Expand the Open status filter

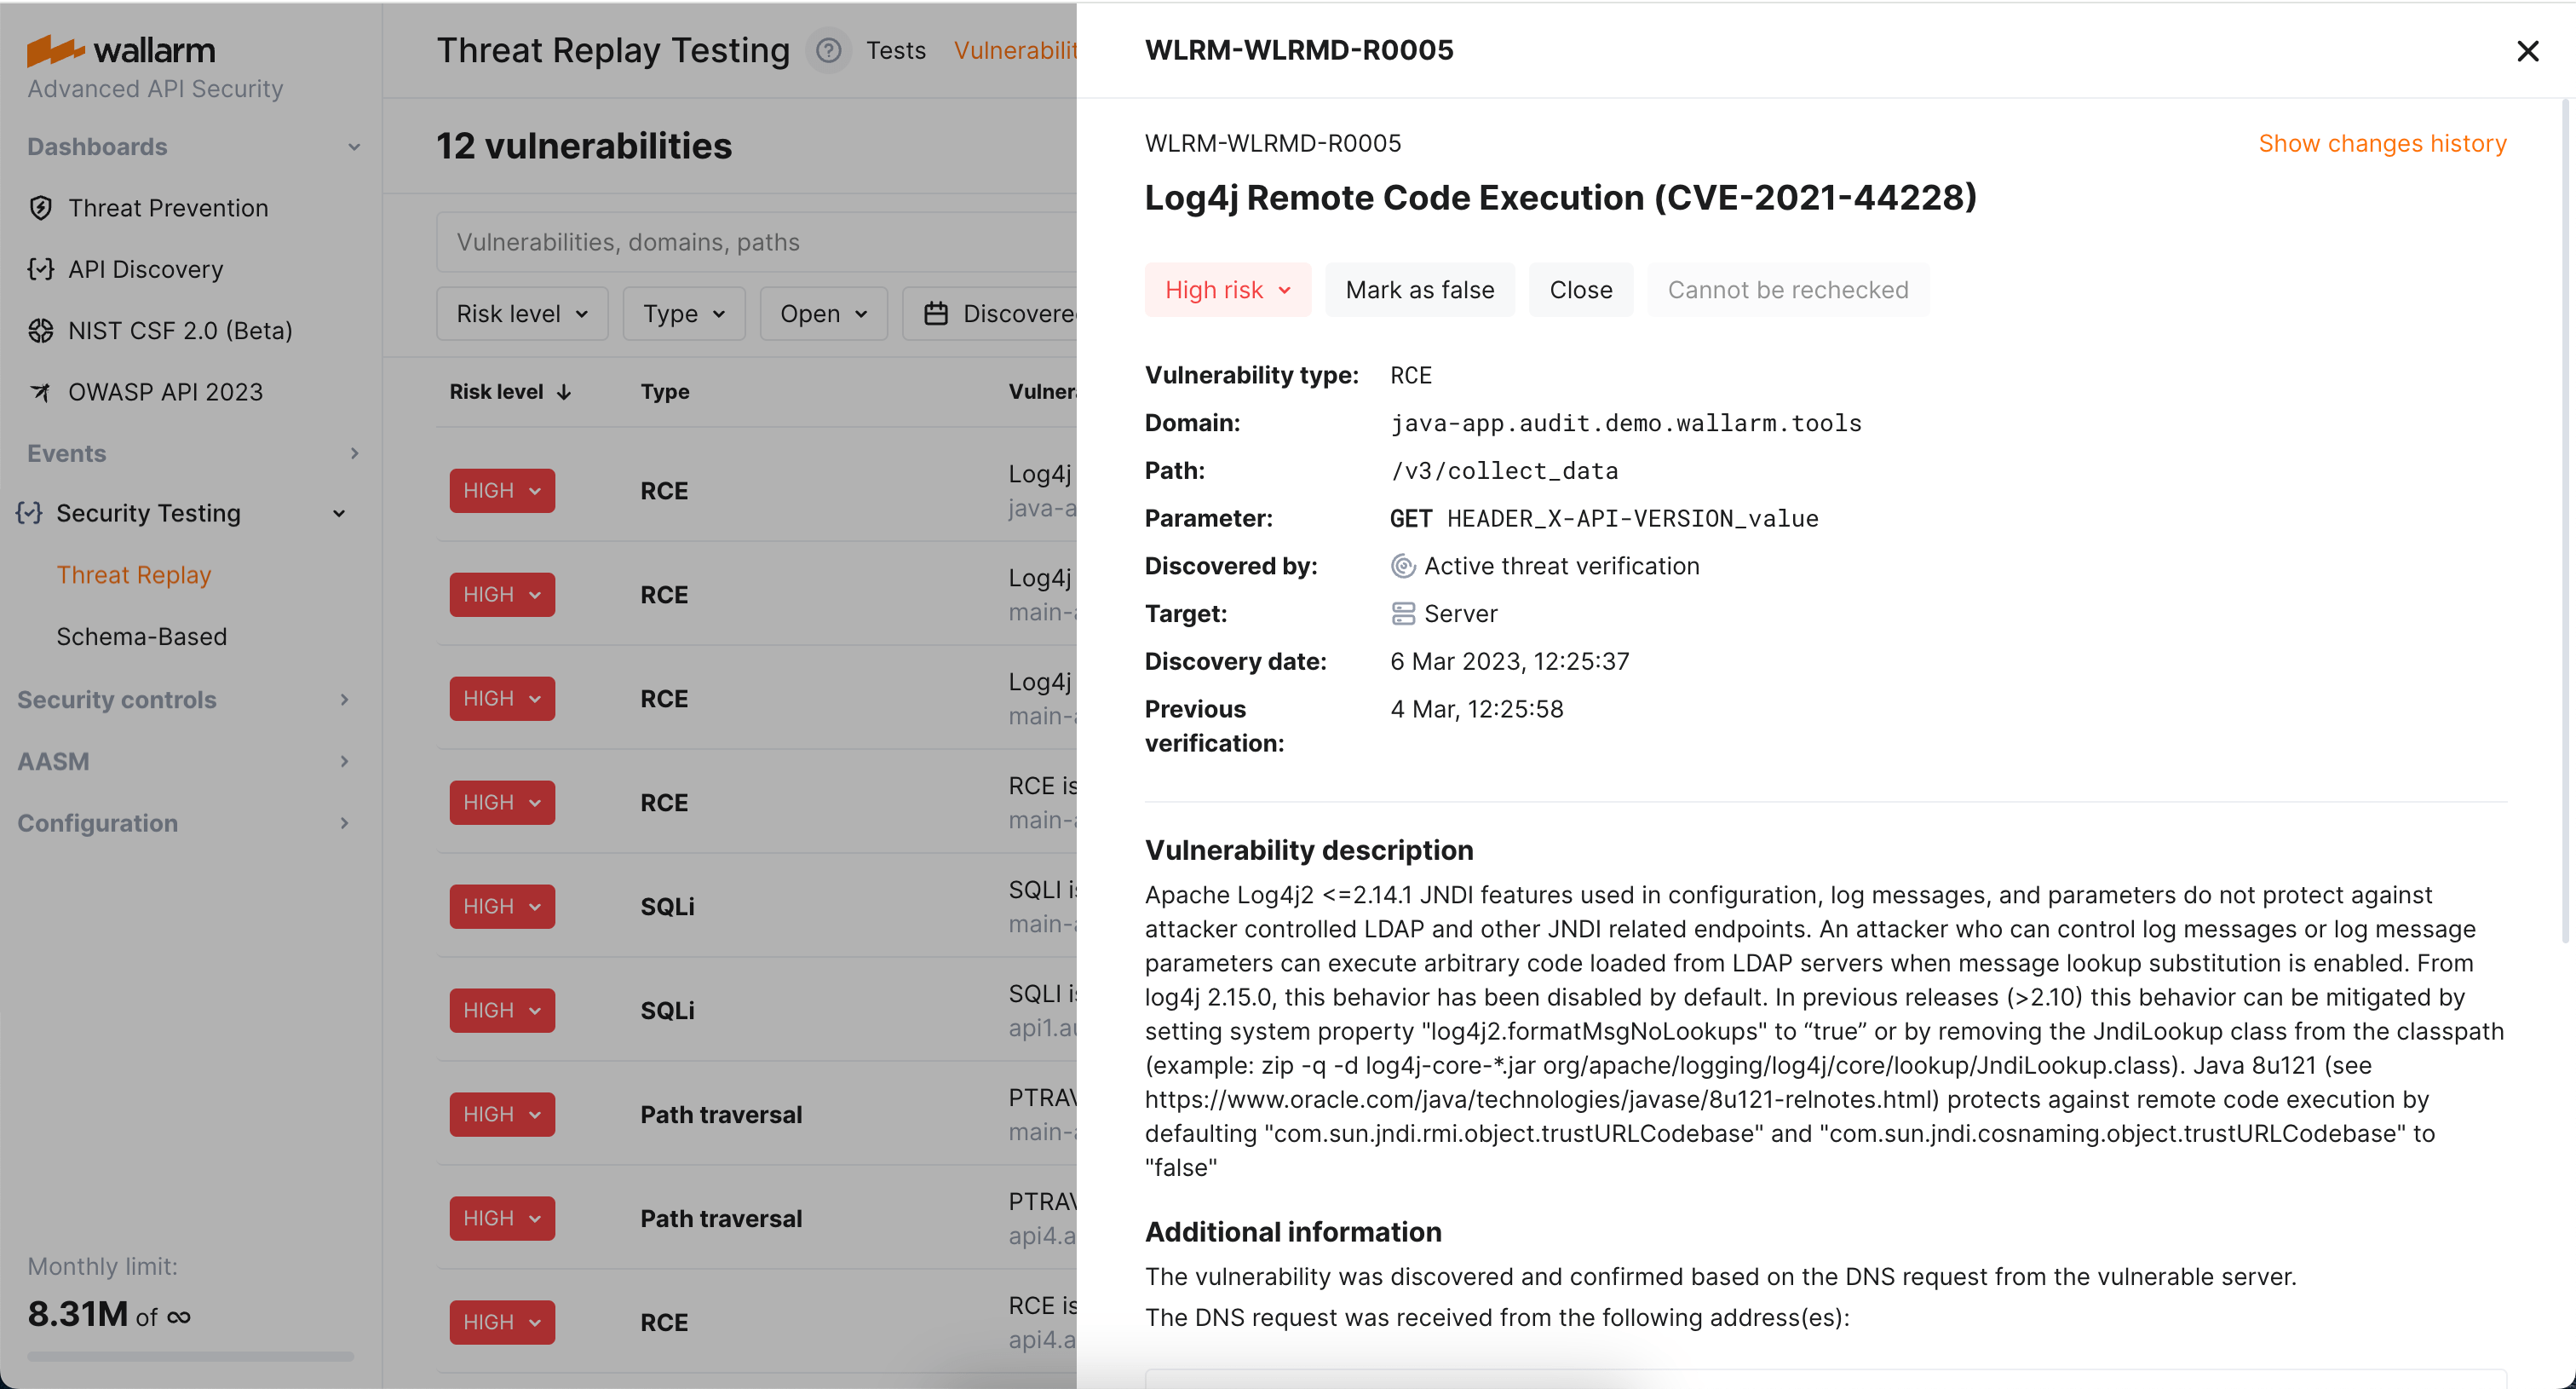pos(822,313)
